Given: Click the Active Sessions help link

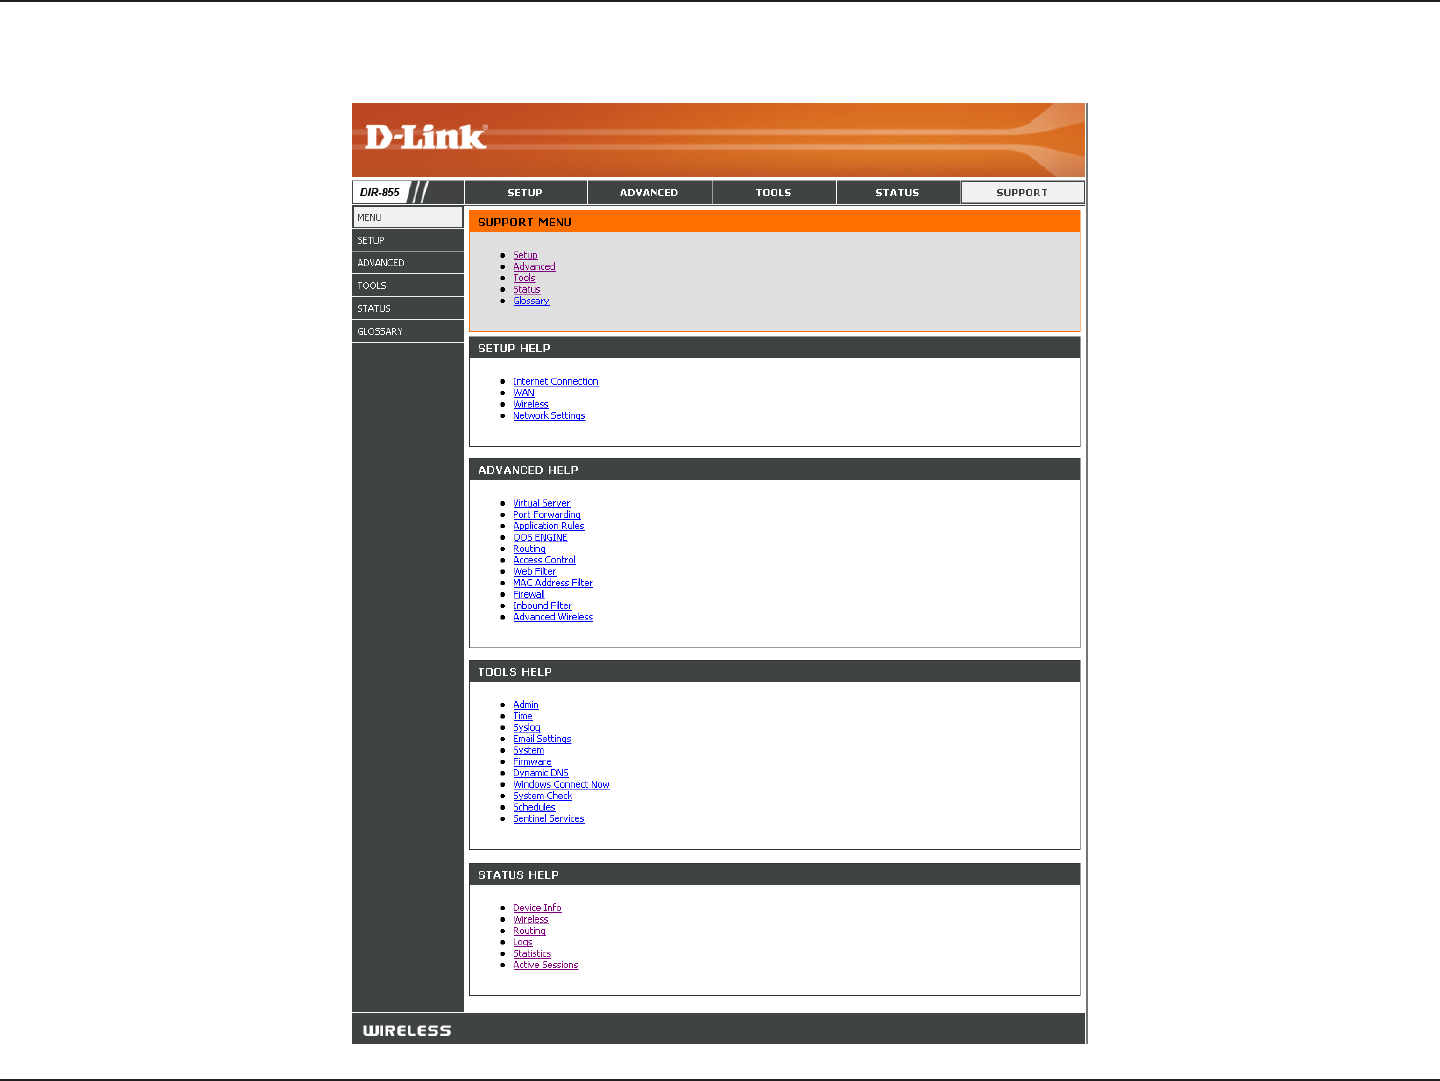Looking at the screenshot, I should [x=546, y=965].
